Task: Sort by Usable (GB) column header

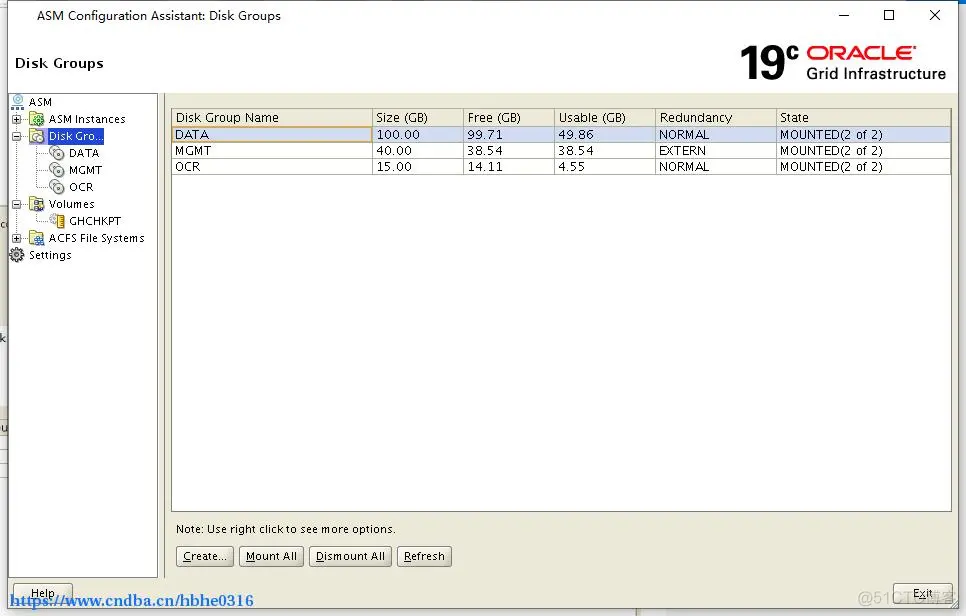Action: pos(605,118)
